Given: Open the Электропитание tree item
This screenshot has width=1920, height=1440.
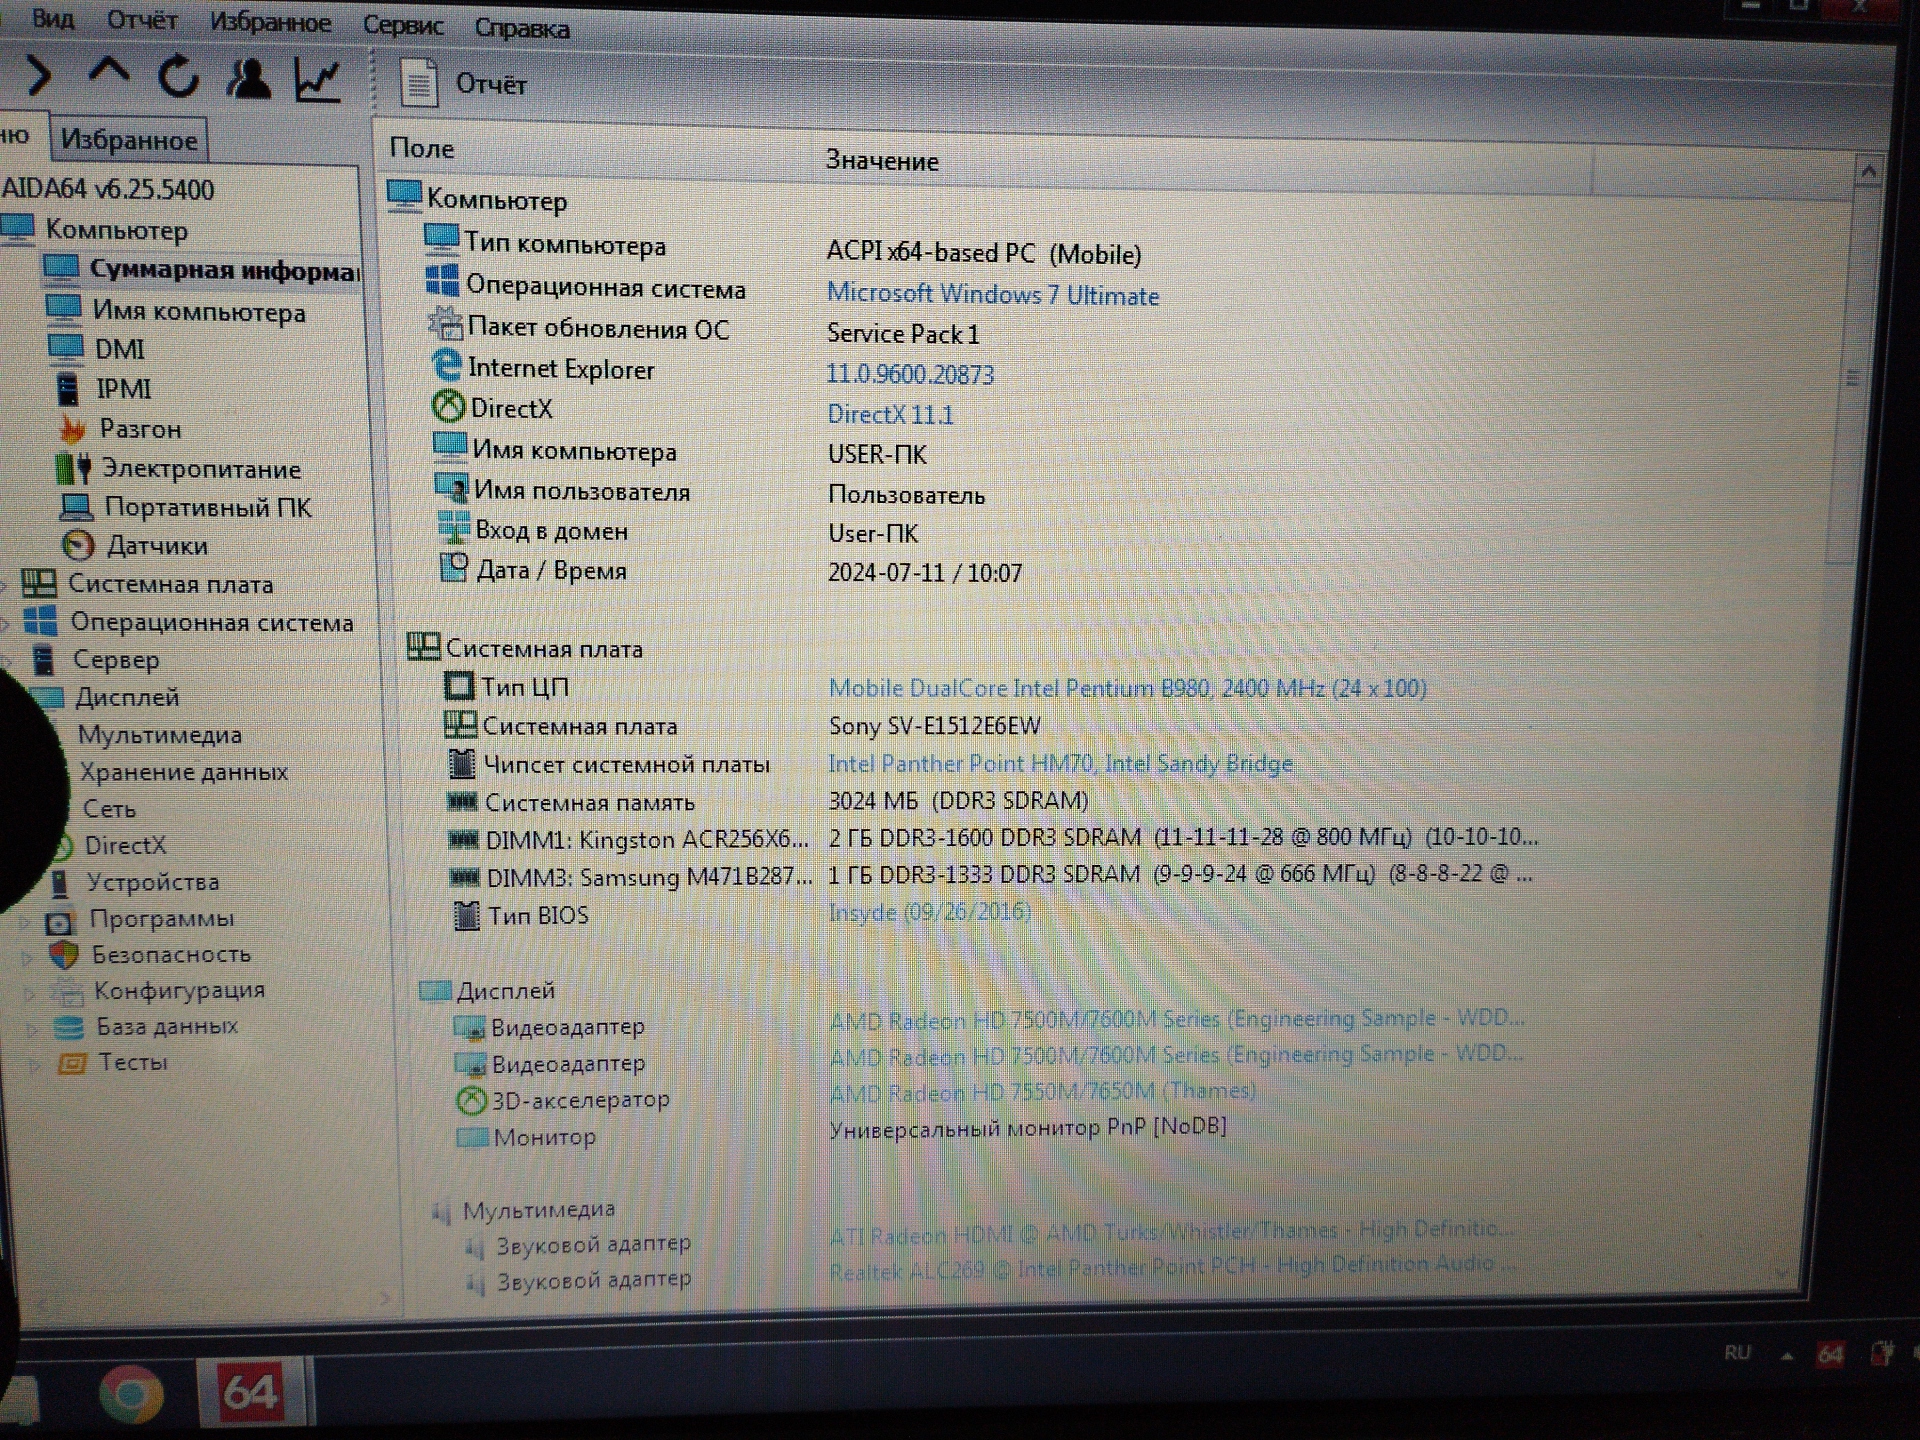Looking at the screenshot, I should [201, 469].
